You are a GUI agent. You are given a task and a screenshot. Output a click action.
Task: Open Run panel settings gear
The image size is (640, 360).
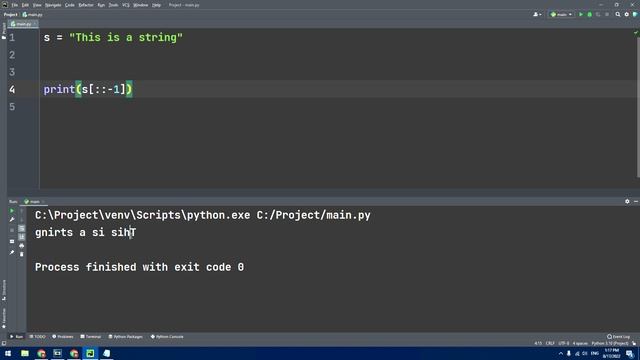point(627,201)
